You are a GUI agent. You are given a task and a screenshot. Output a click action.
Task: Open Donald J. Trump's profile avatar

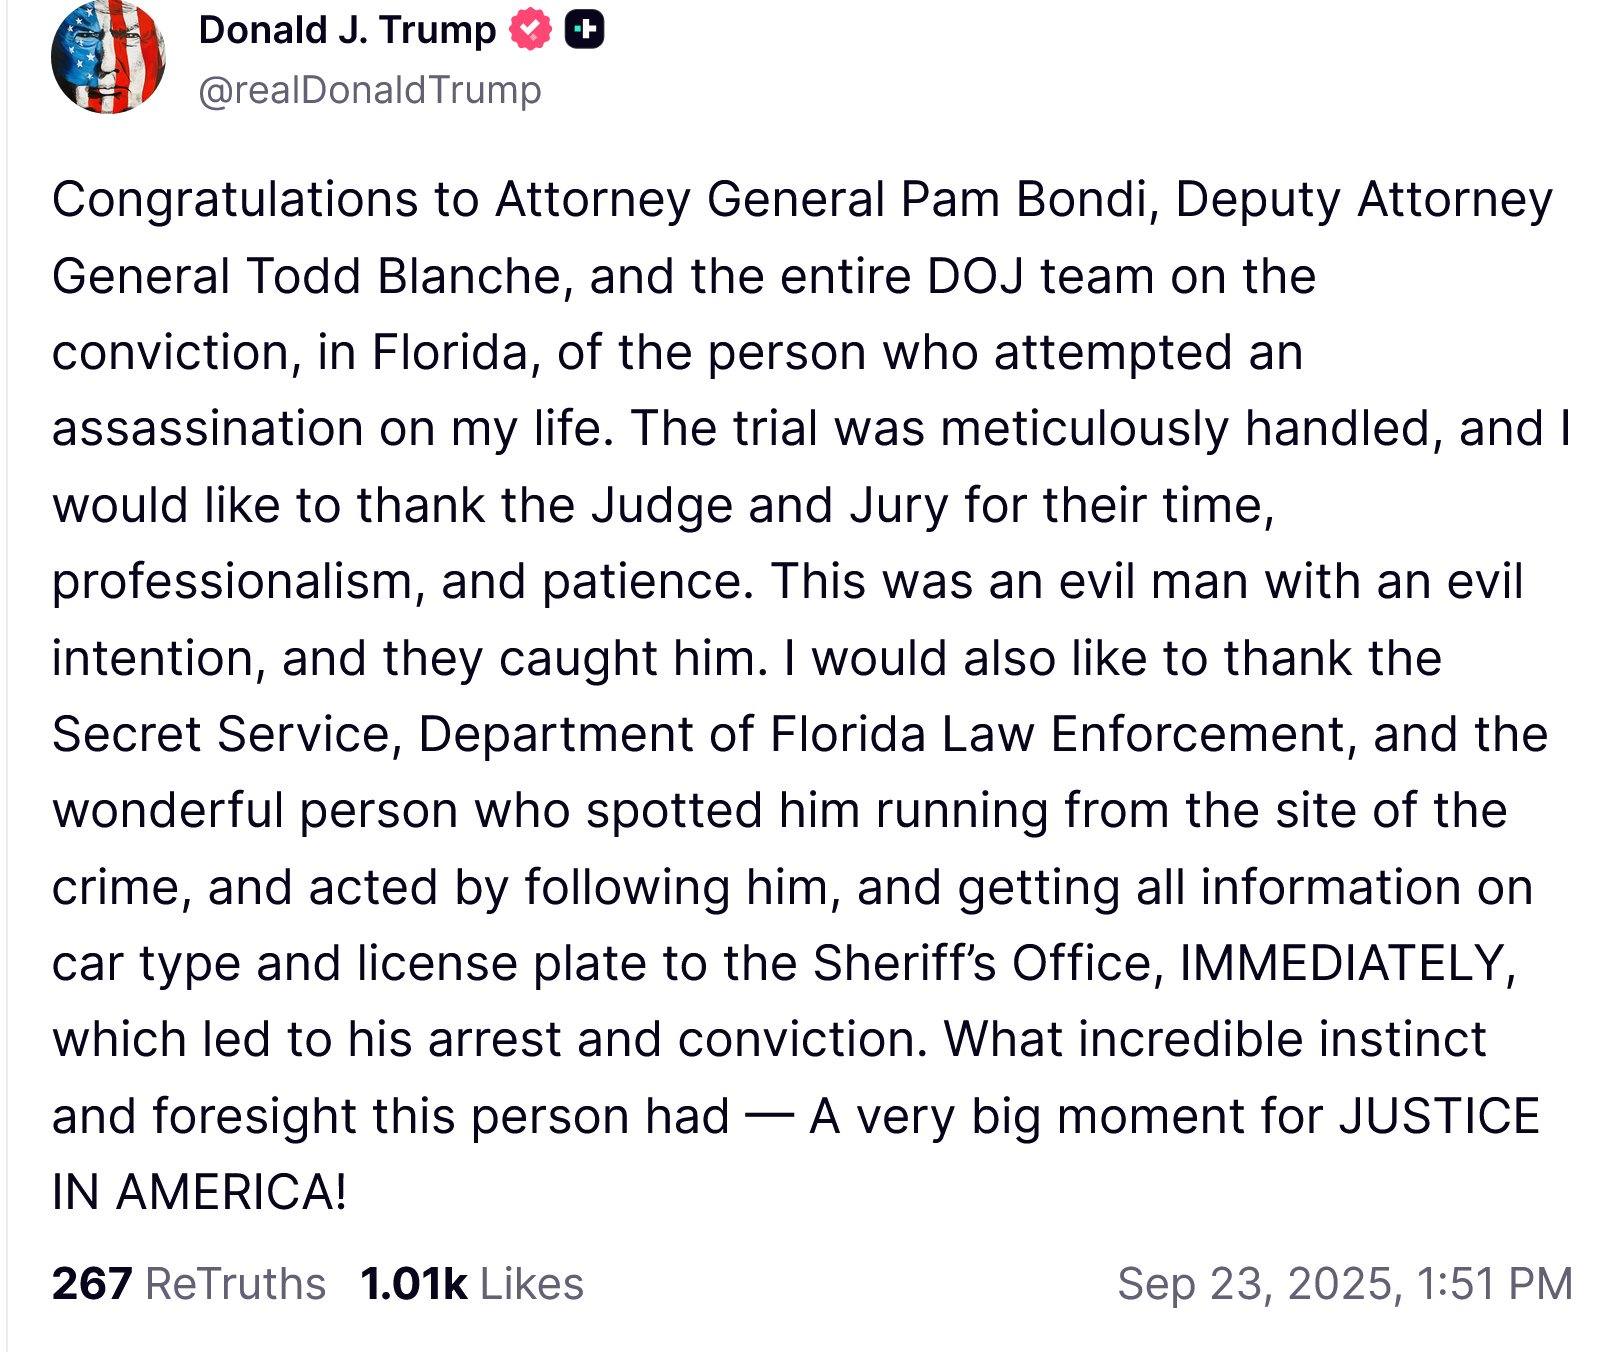[x=108, y=57]
